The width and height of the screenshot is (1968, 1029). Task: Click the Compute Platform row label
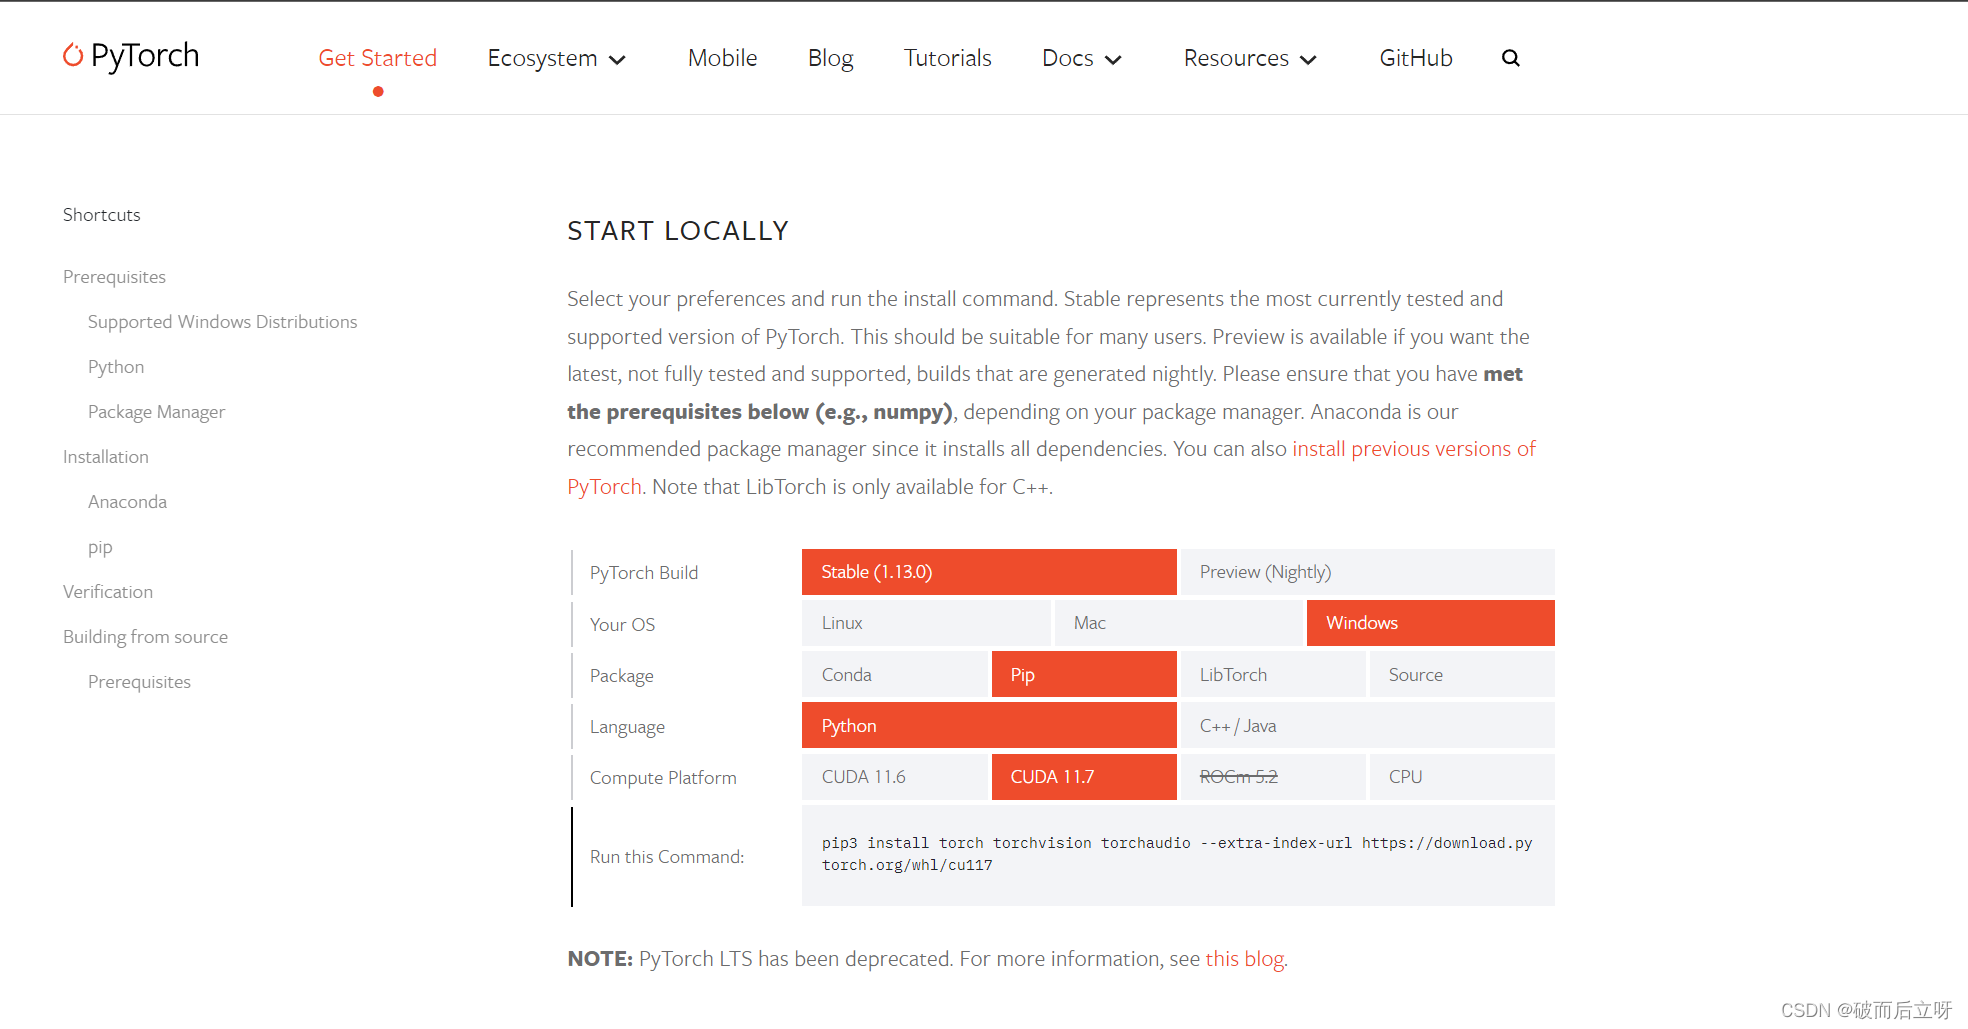(x=663, y=778)
